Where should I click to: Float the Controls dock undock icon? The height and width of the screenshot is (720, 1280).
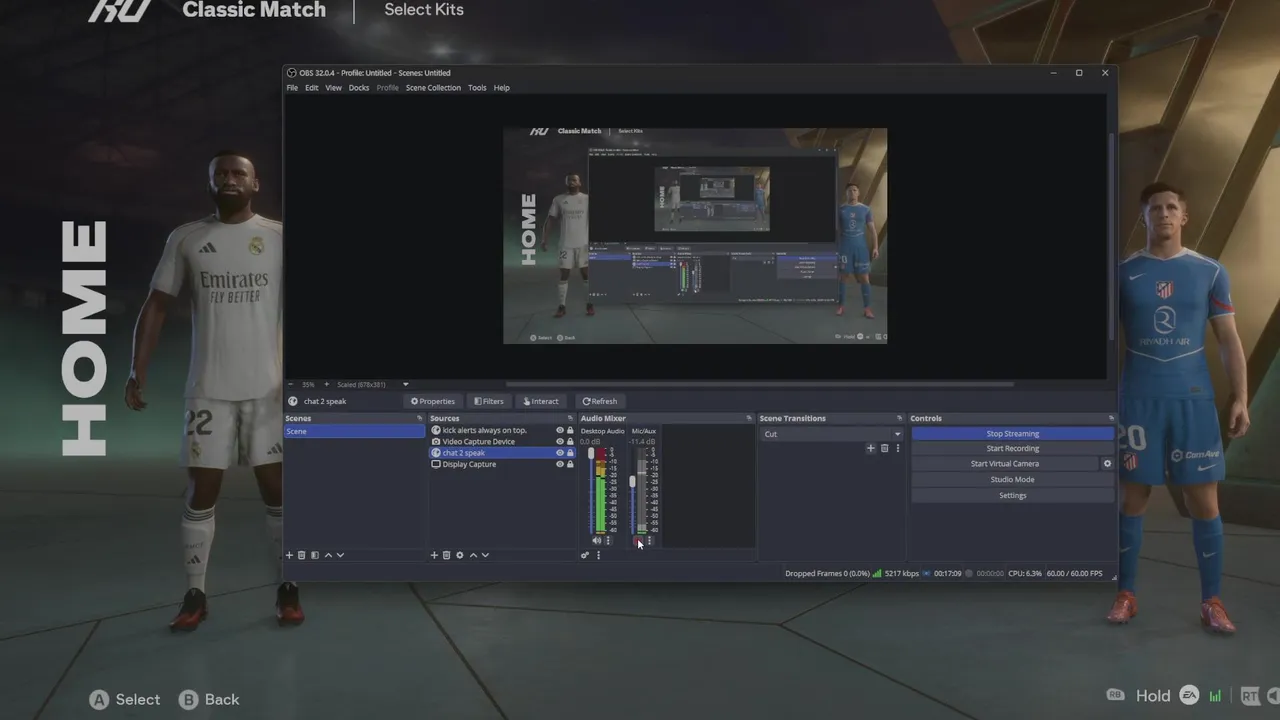[x=1110, y=419]
